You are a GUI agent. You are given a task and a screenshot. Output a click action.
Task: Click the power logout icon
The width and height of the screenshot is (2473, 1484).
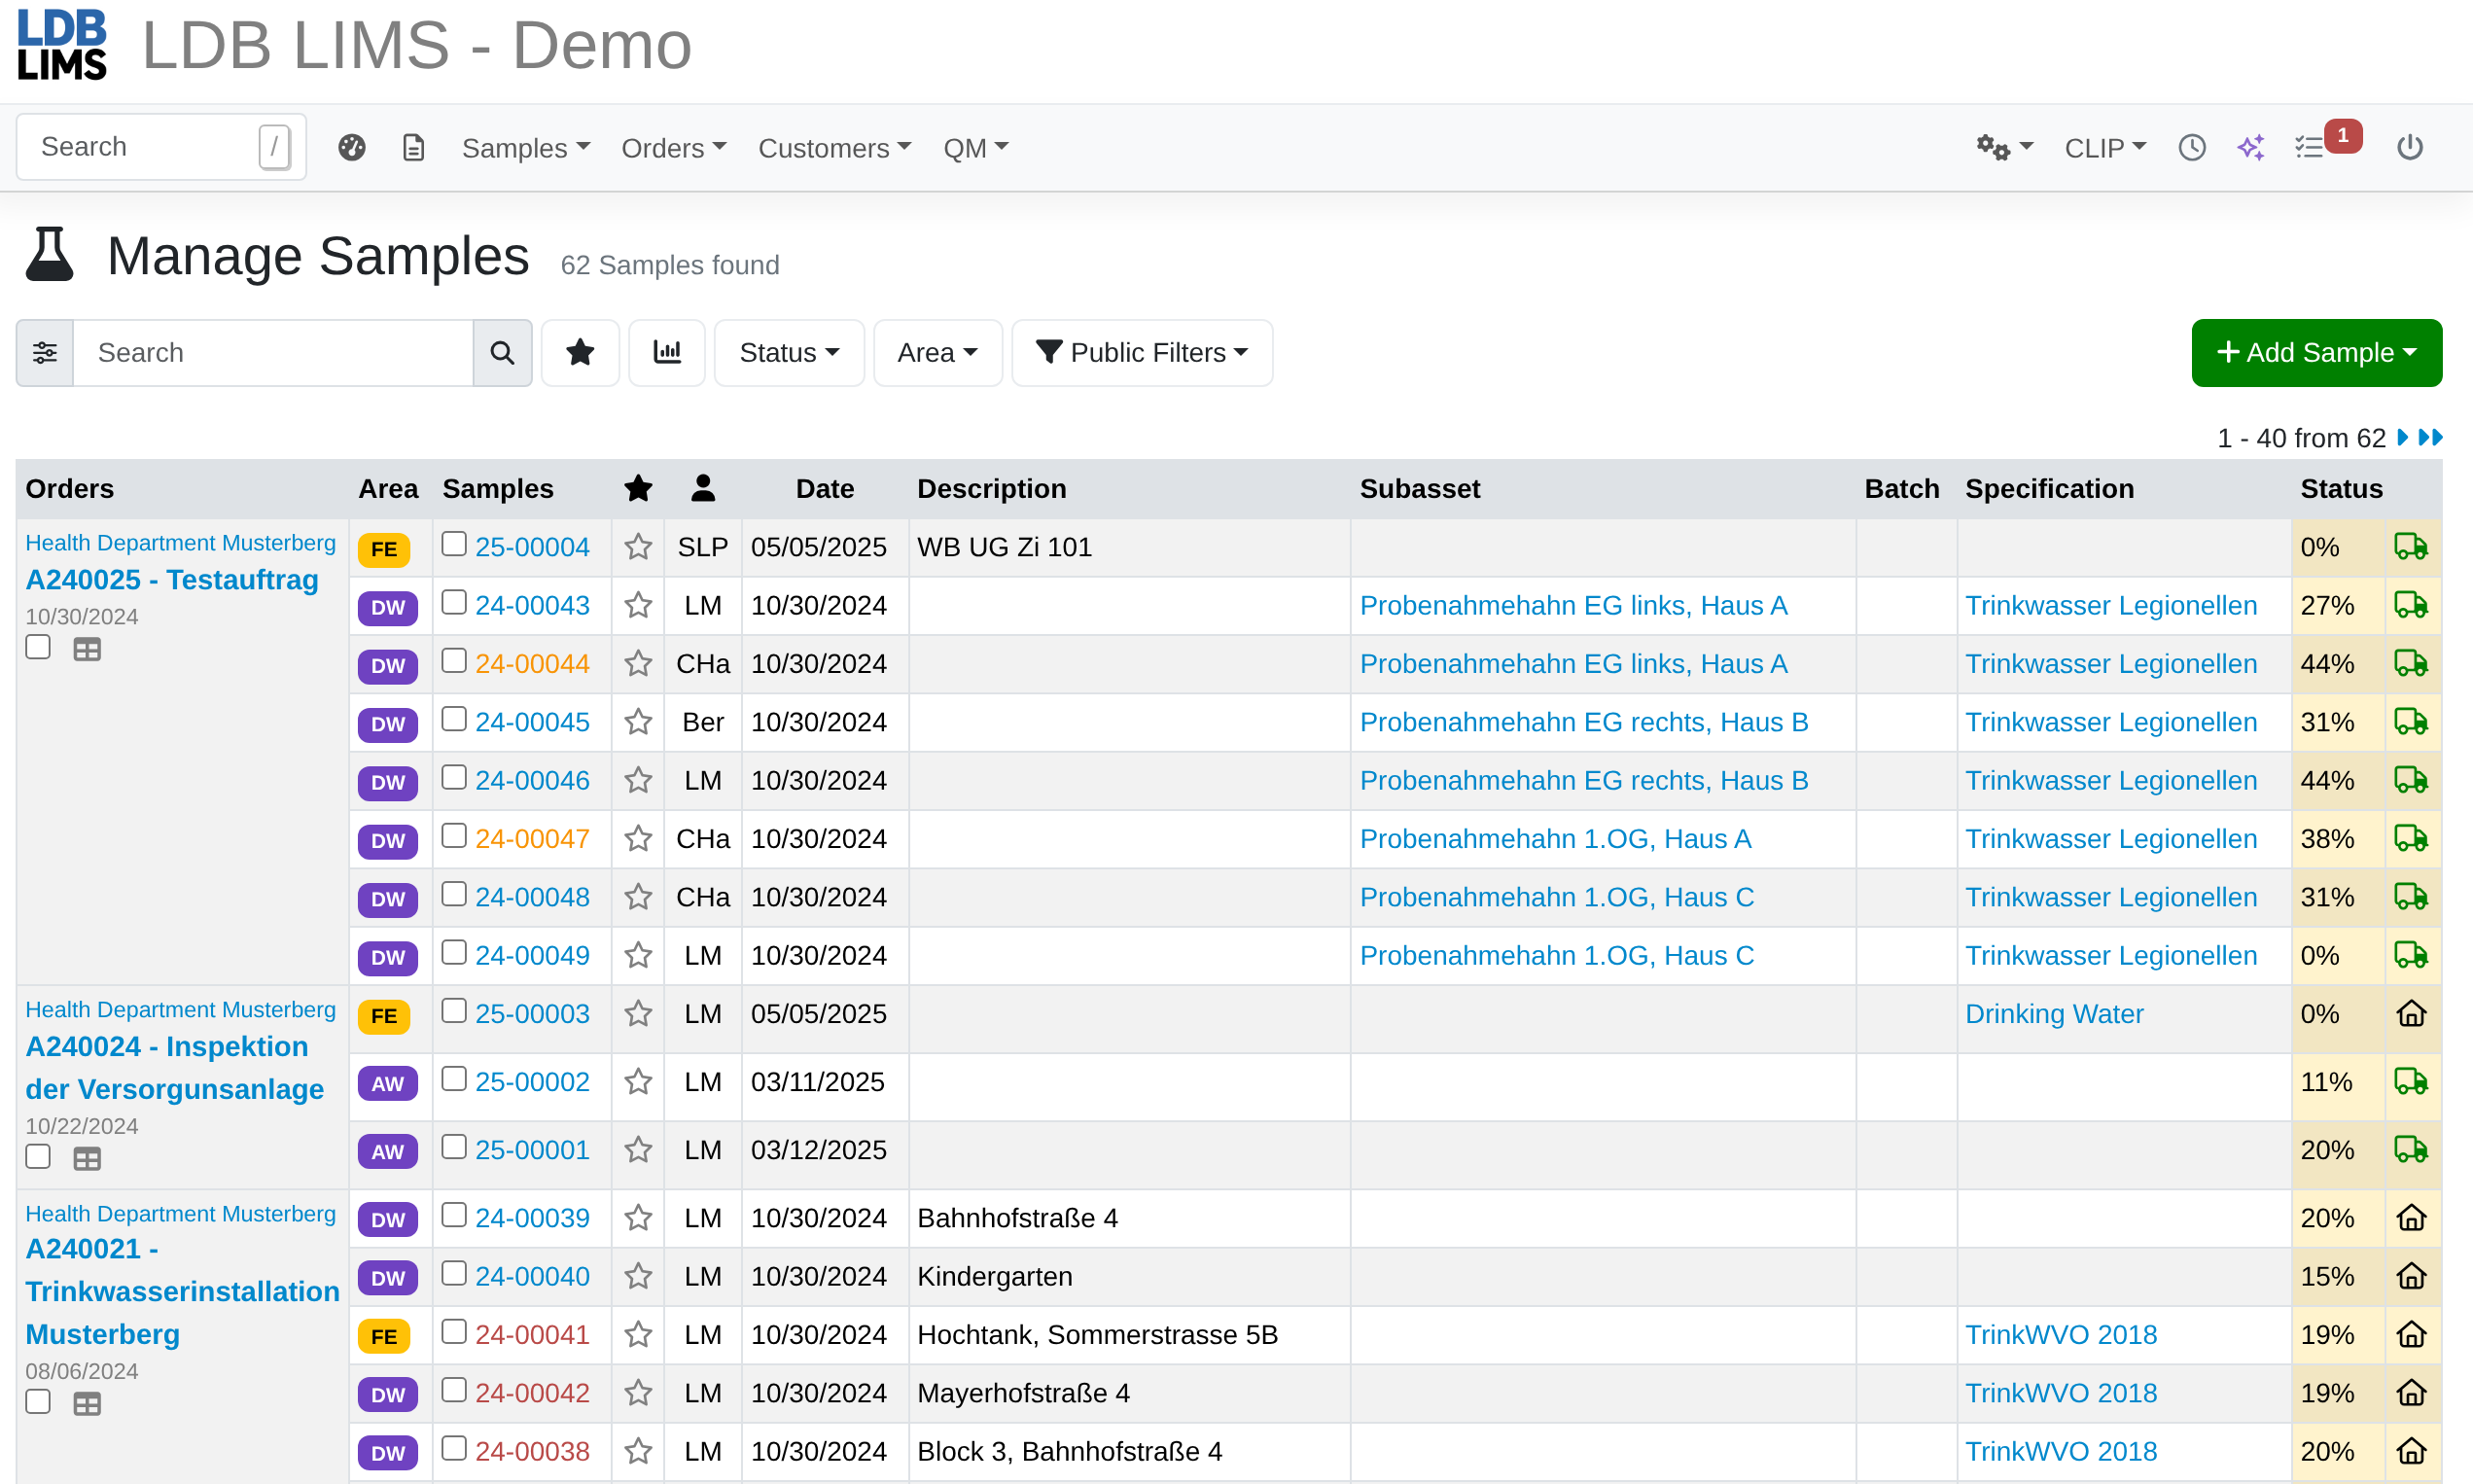coord(2409,148)
